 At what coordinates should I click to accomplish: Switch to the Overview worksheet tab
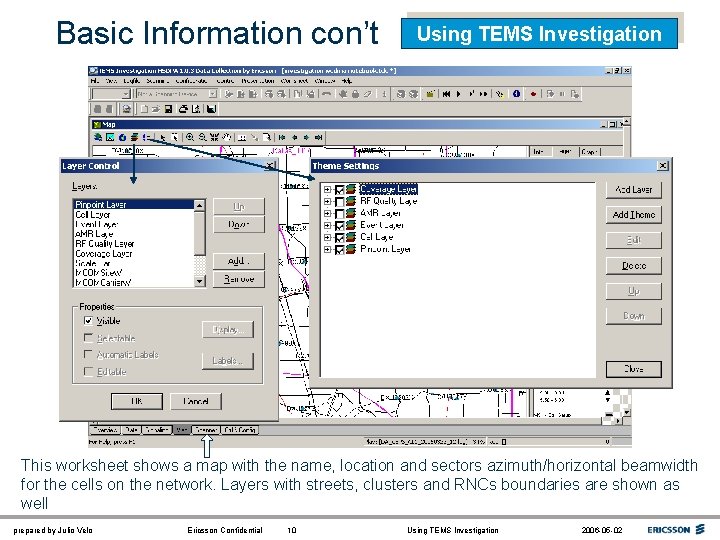[106, 430]
